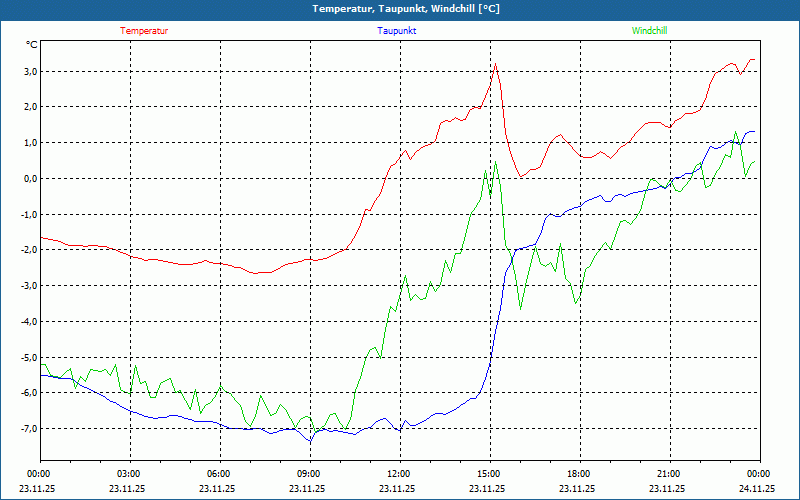Select the "21:00" time axis label
800x500 pixels.
[x=668, y=474]
